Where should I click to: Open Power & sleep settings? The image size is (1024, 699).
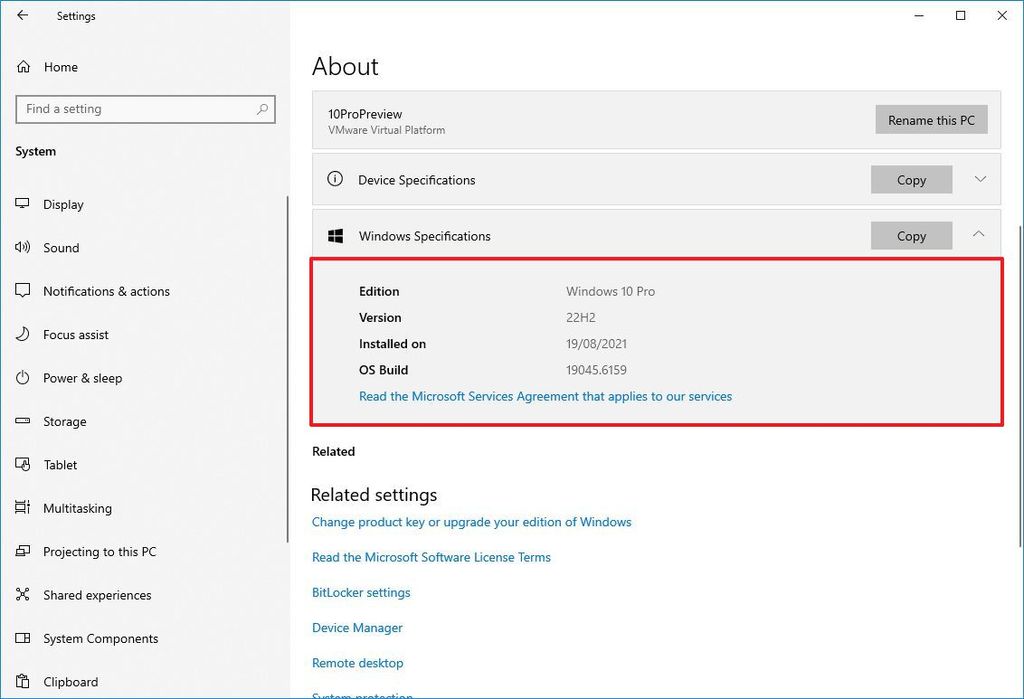click(22, 378)
